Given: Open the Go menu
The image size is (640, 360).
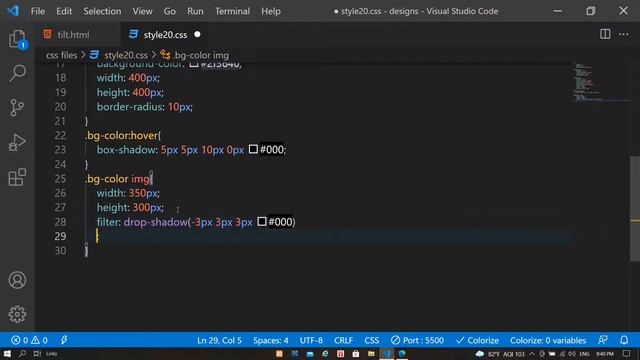Looking at the screenshot, I should pyautogui.click(x=169, y=11).
